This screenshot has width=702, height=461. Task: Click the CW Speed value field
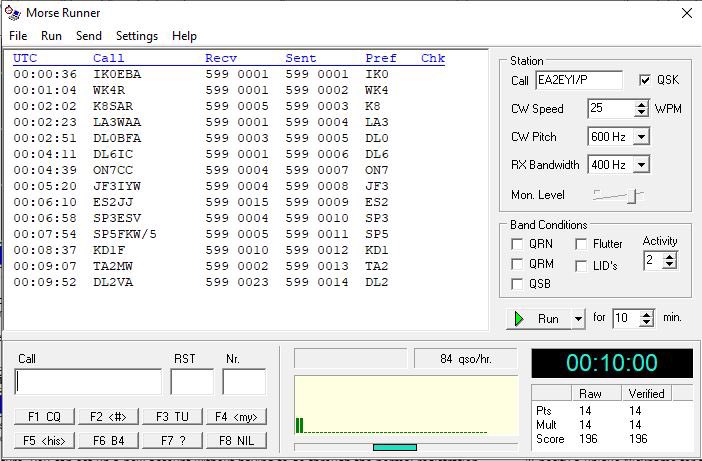(x=611, y=108)
